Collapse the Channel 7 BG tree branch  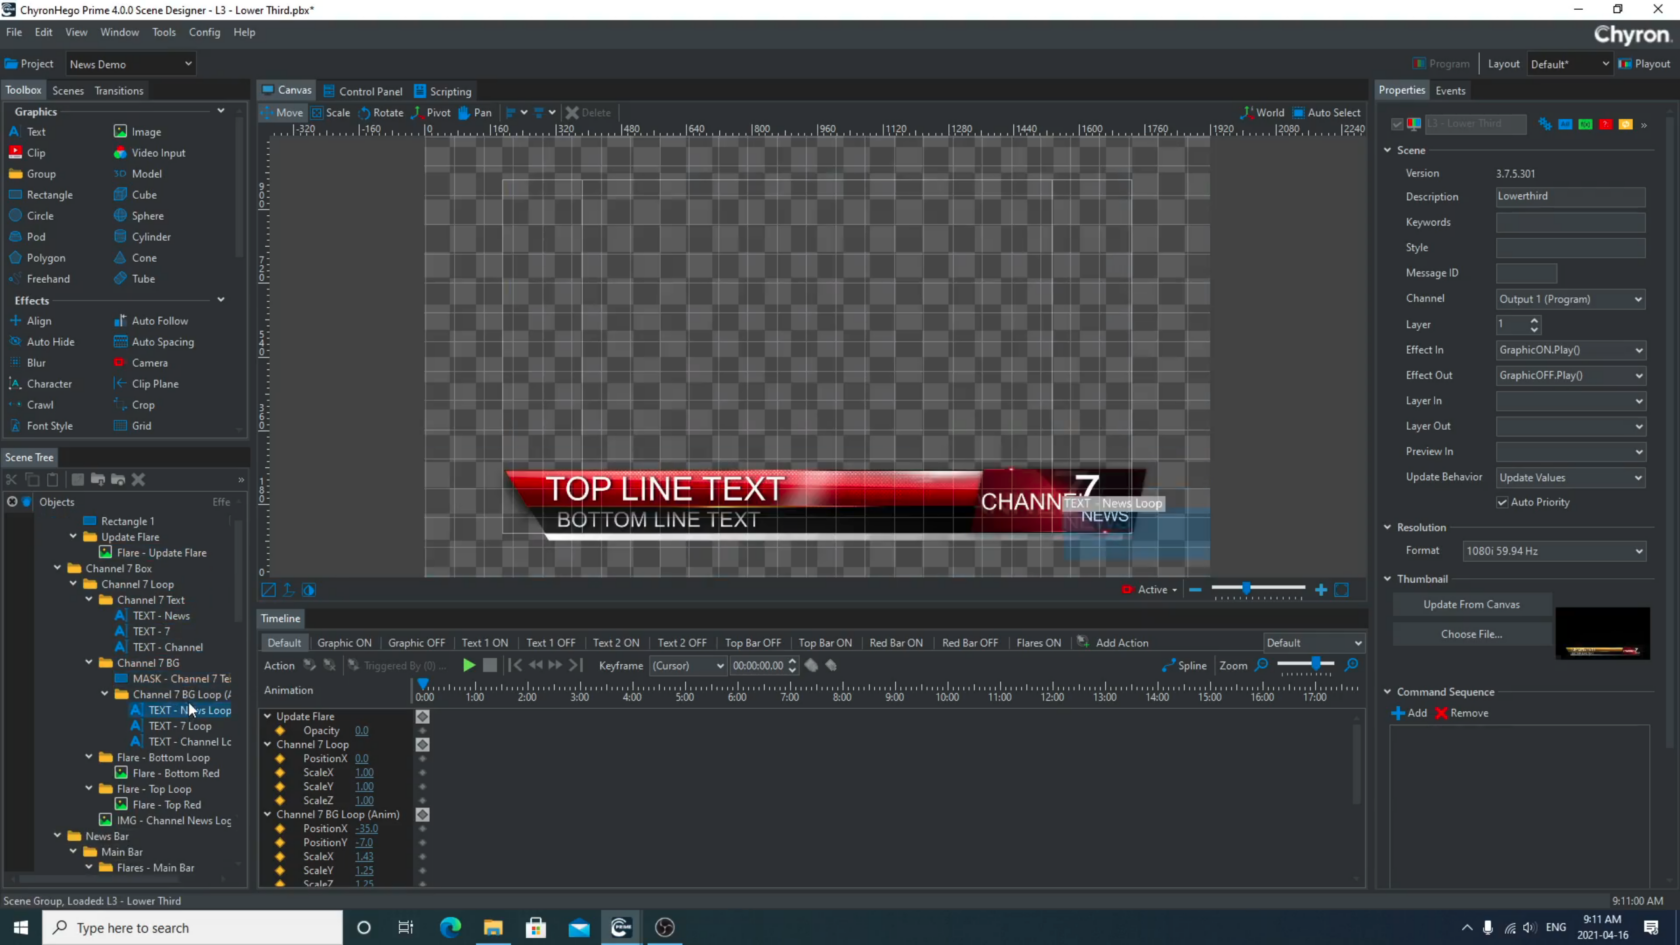point(89,663)
